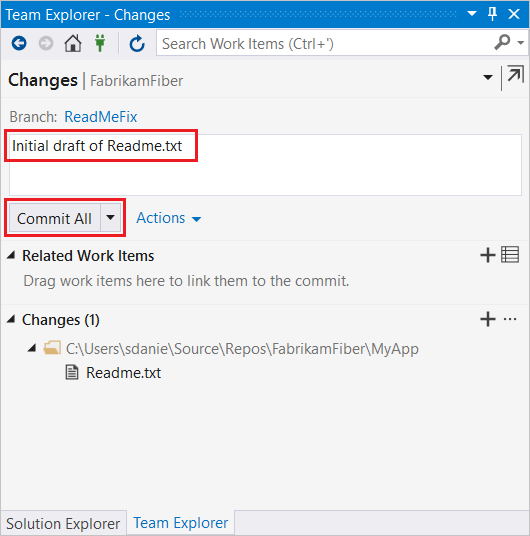Open Changes page title dropdown arrow
Screen dimensions: 530x536
[488, 77]
